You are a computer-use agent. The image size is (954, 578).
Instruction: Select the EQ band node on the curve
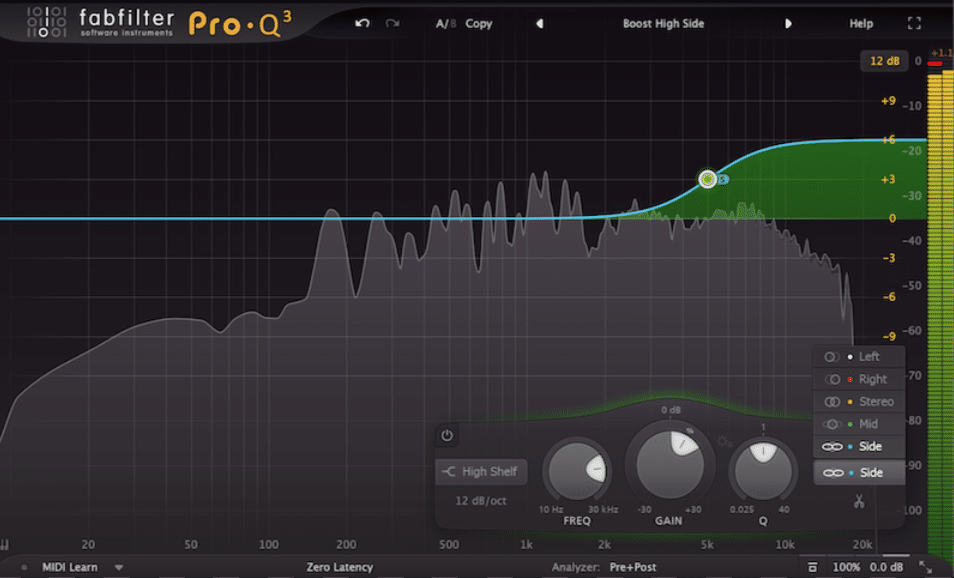point(707,179)
